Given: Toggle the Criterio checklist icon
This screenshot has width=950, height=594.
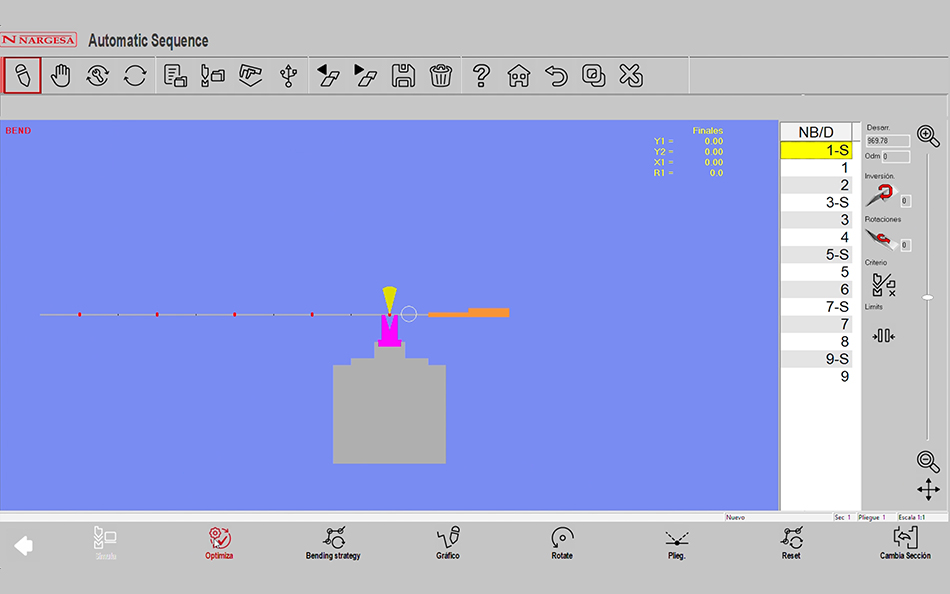Looking at the screenshot, I should (883, 285).
